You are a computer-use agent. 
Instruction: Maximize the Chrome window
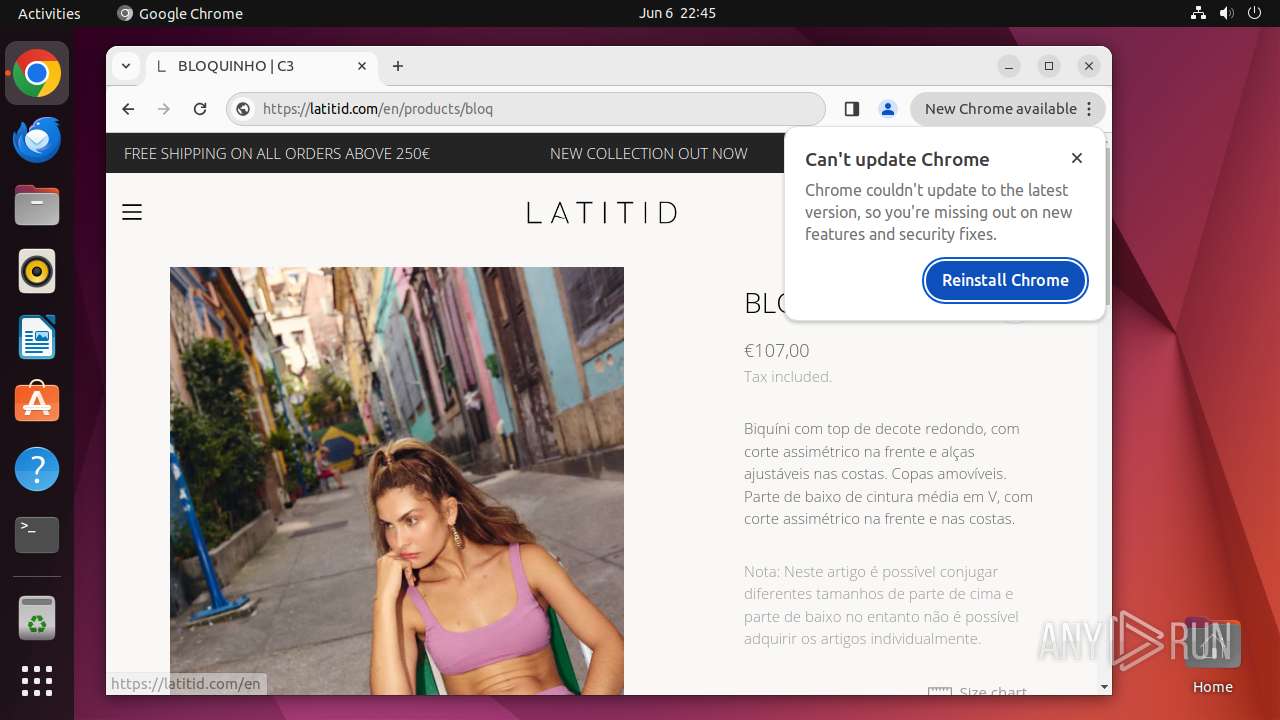pos(1049,66)
